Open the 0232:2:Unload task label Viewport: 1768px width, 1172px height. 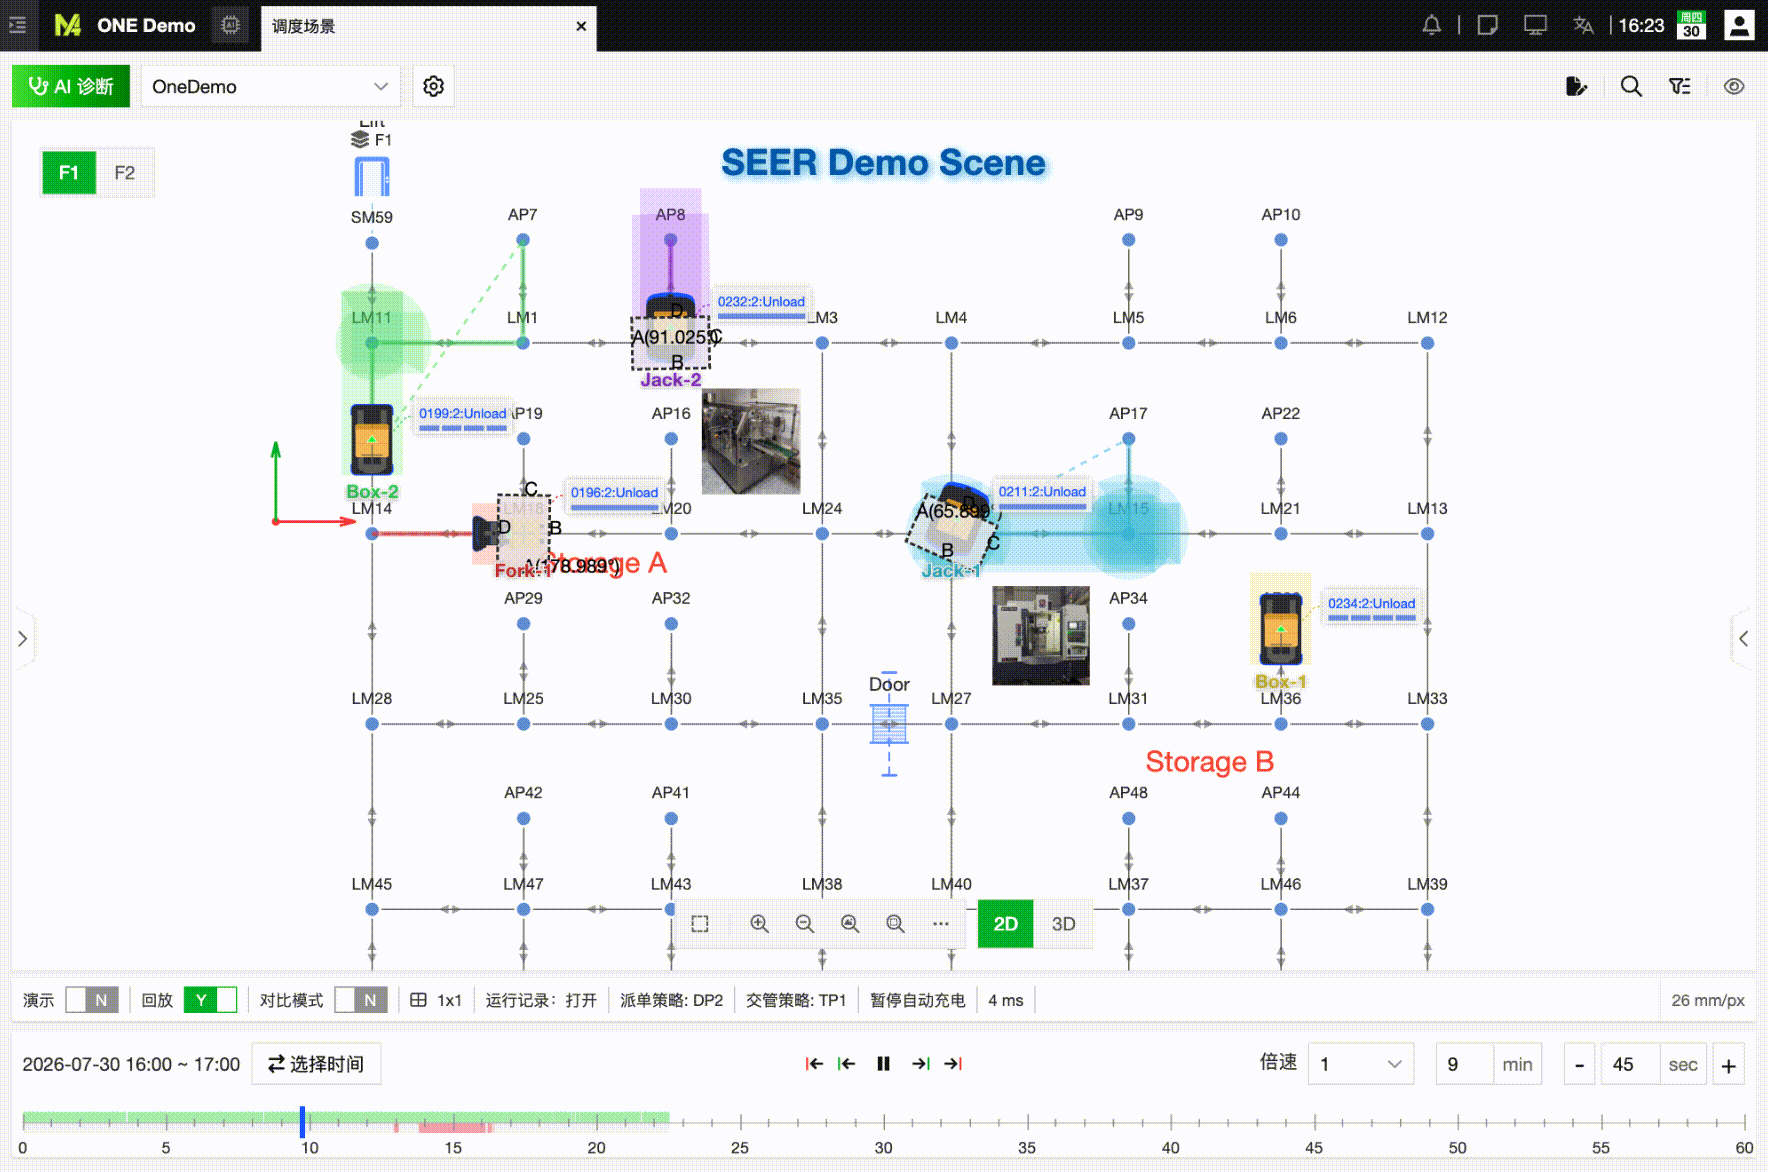[x=761, y=302]
